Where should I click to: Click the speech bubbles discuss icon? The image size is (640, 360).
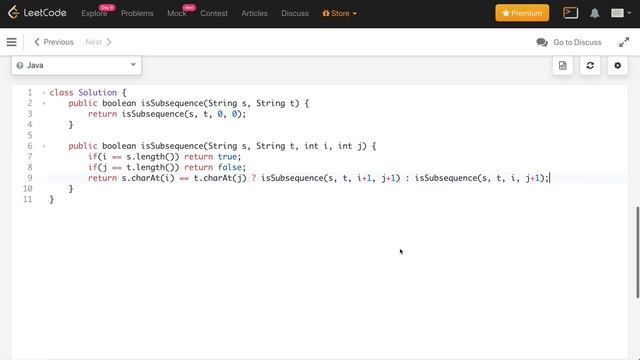pos(542,42)
